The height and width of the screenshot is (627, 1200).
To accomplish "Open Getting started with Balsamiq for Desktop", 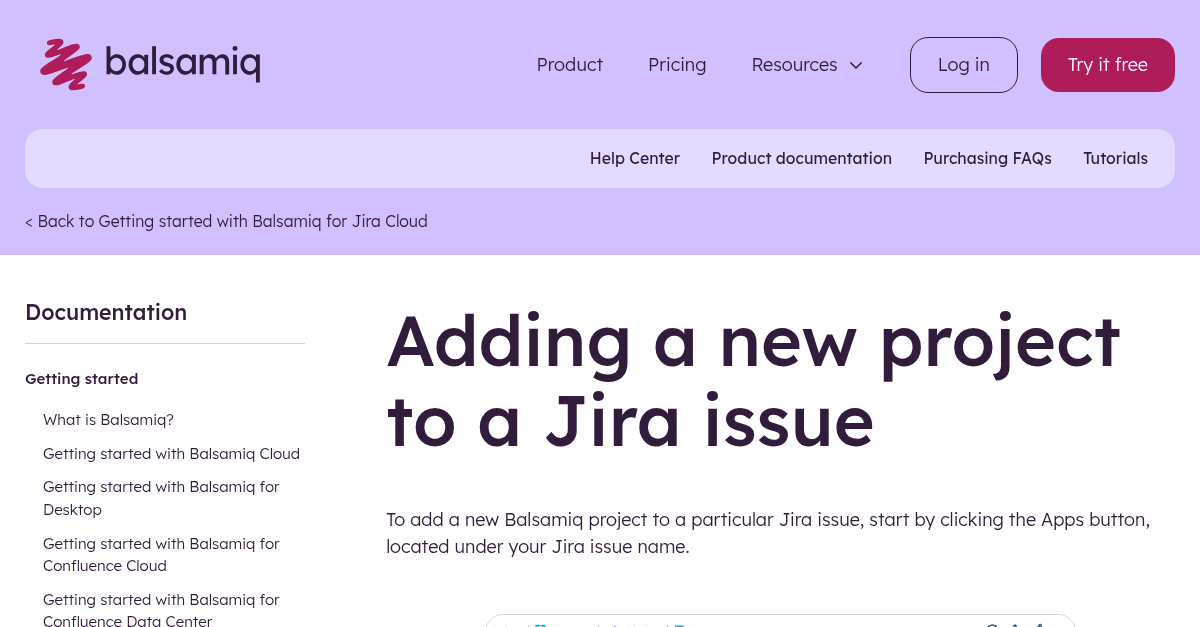I will coord(161,497).
